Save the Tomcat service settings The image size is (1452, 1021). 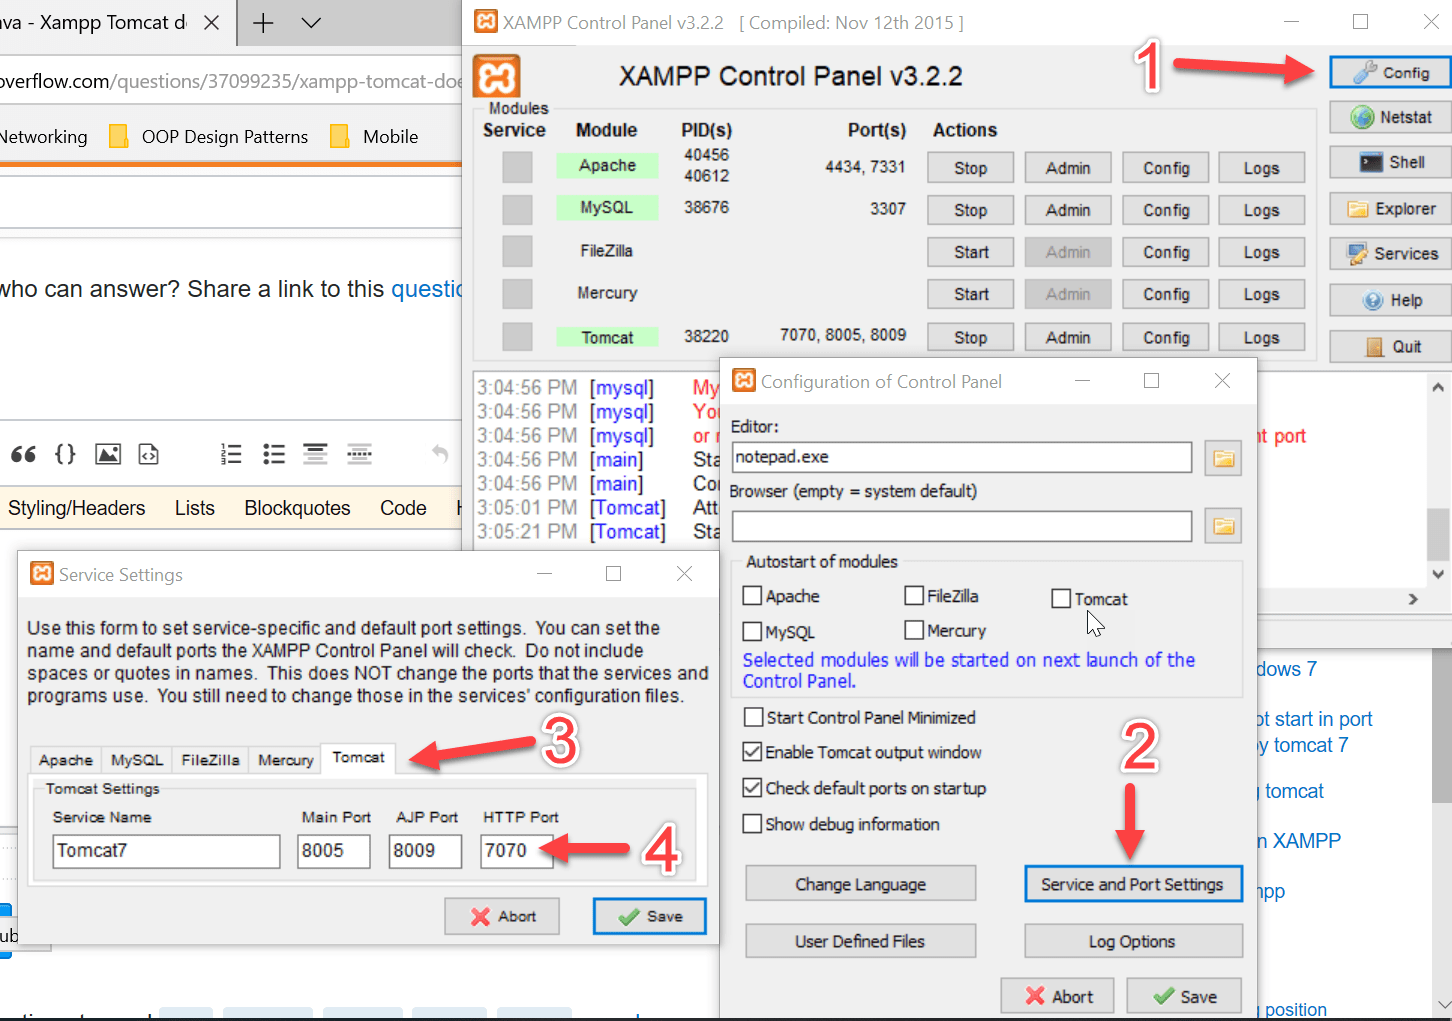pos(649,916)
